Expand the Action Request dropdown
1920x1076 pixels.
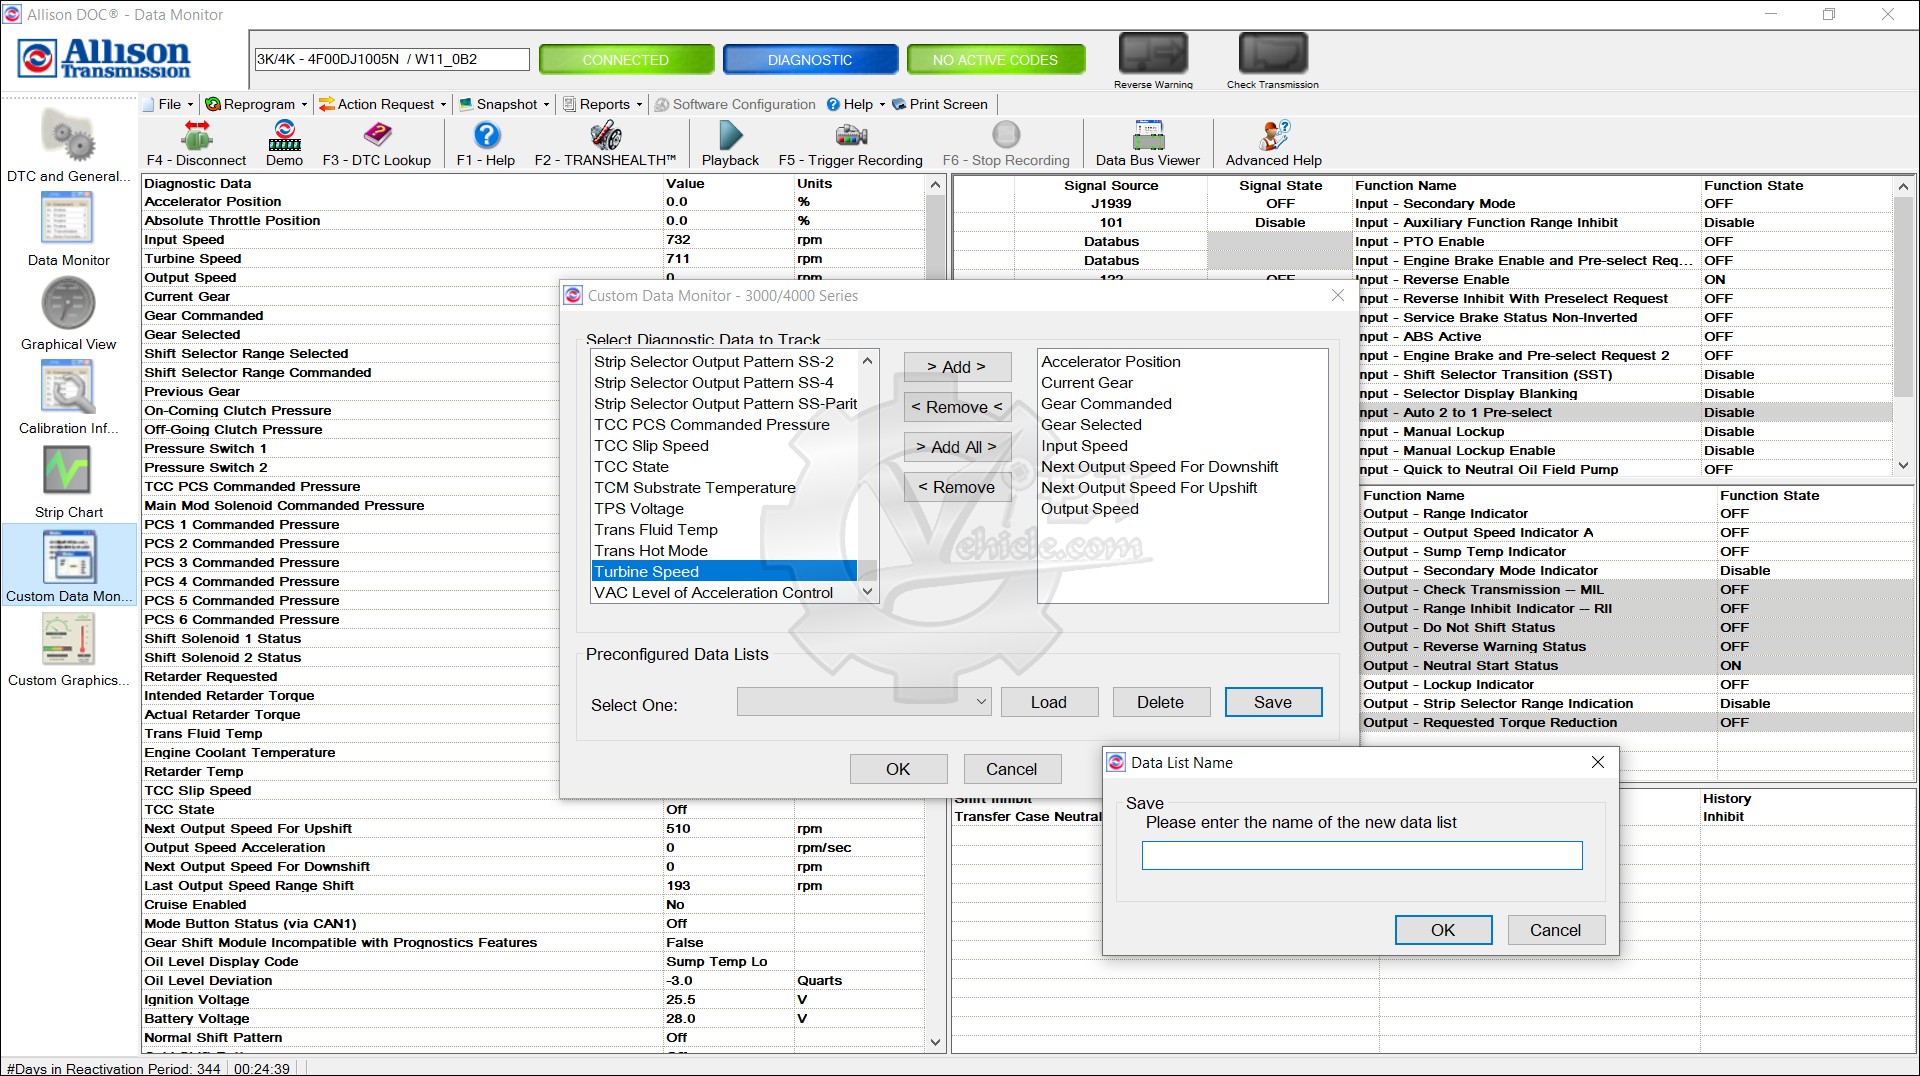[x=384, y=104]
